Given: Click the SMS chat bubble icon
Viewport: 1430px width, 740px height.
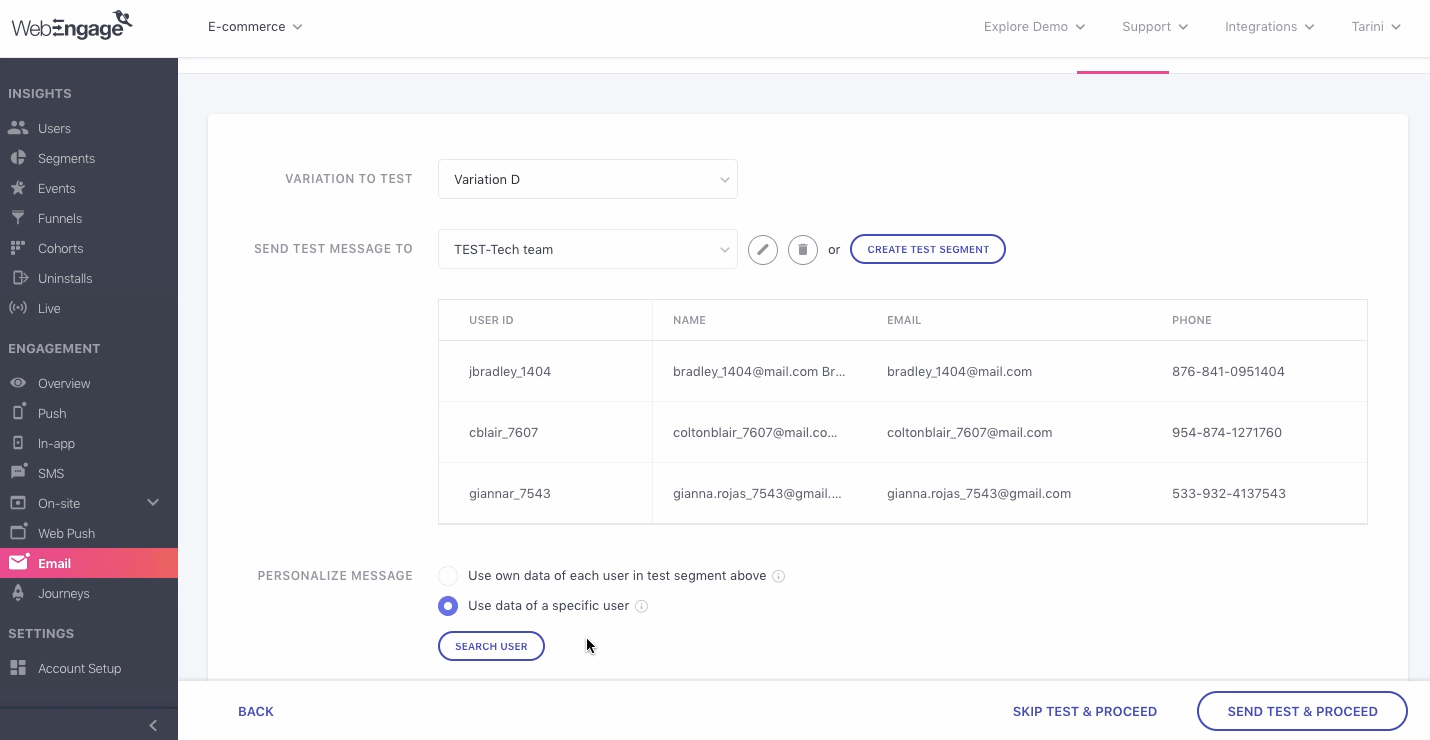Looking at the screenshot, I should [x=18, y=473].
